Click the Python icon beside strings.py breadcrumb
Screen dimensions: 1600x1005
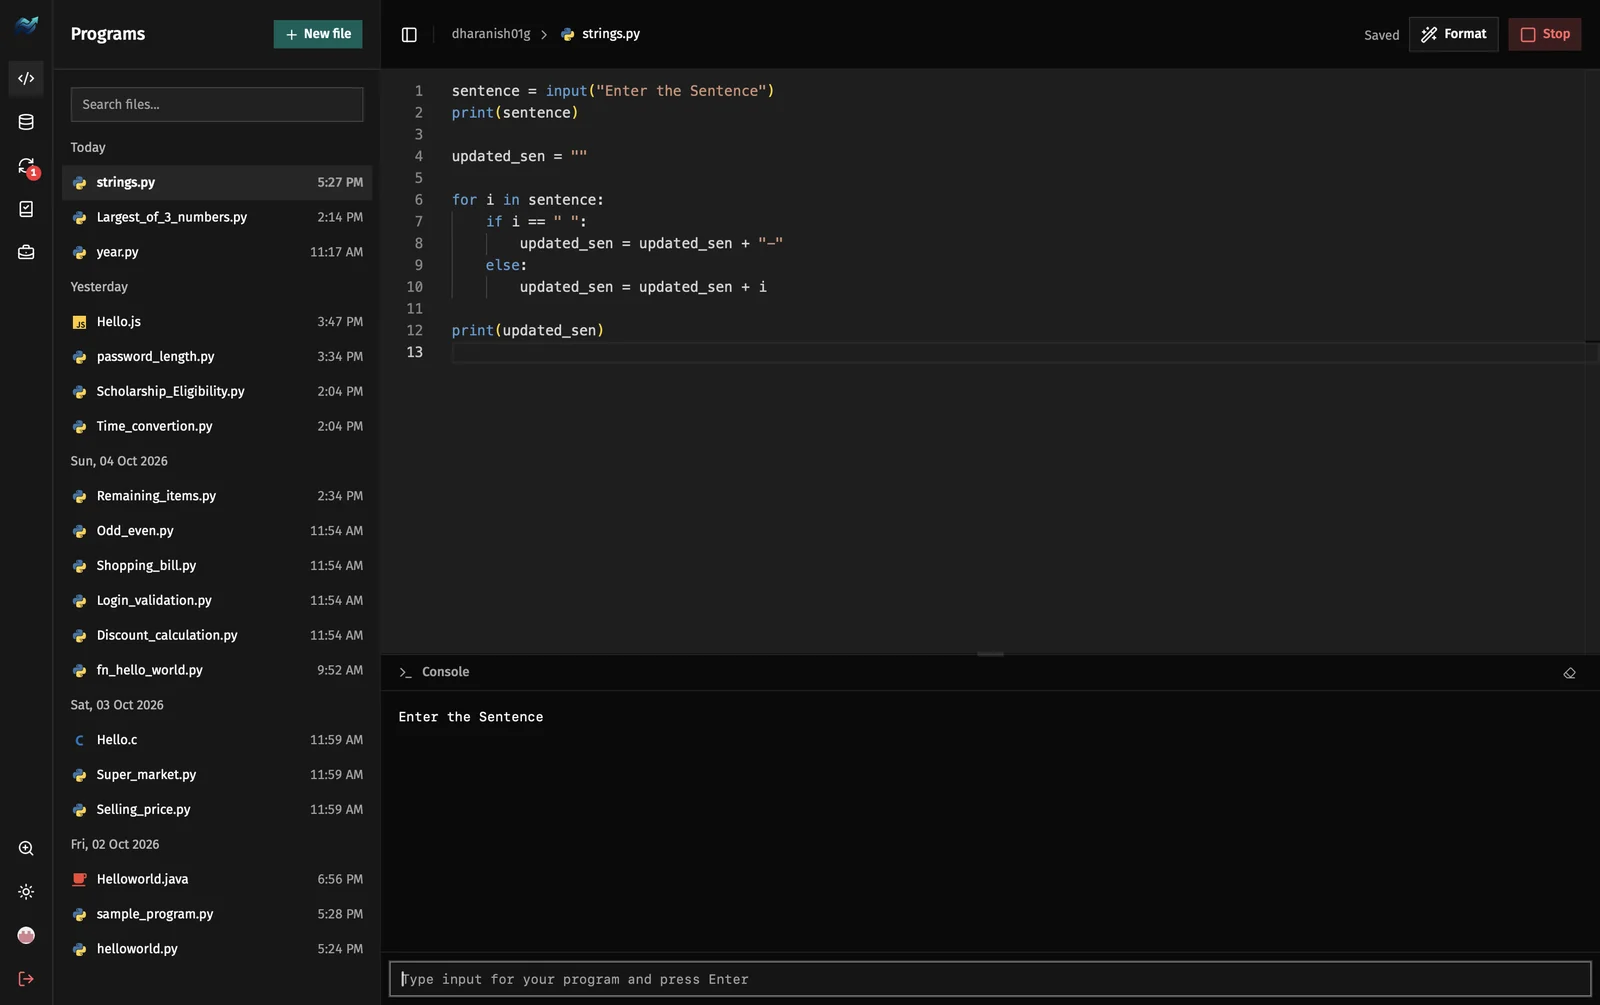pos(568,34)
